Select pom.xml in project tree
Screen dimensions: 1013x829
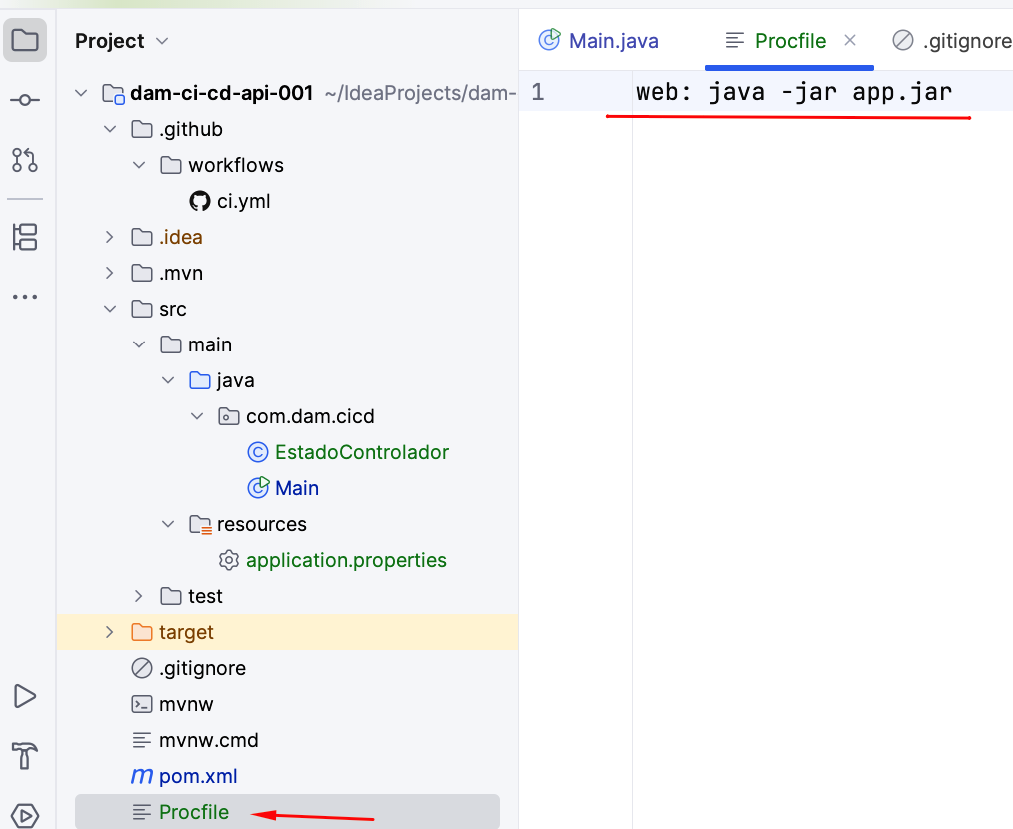pyautogui.click(x=198, y=776)
